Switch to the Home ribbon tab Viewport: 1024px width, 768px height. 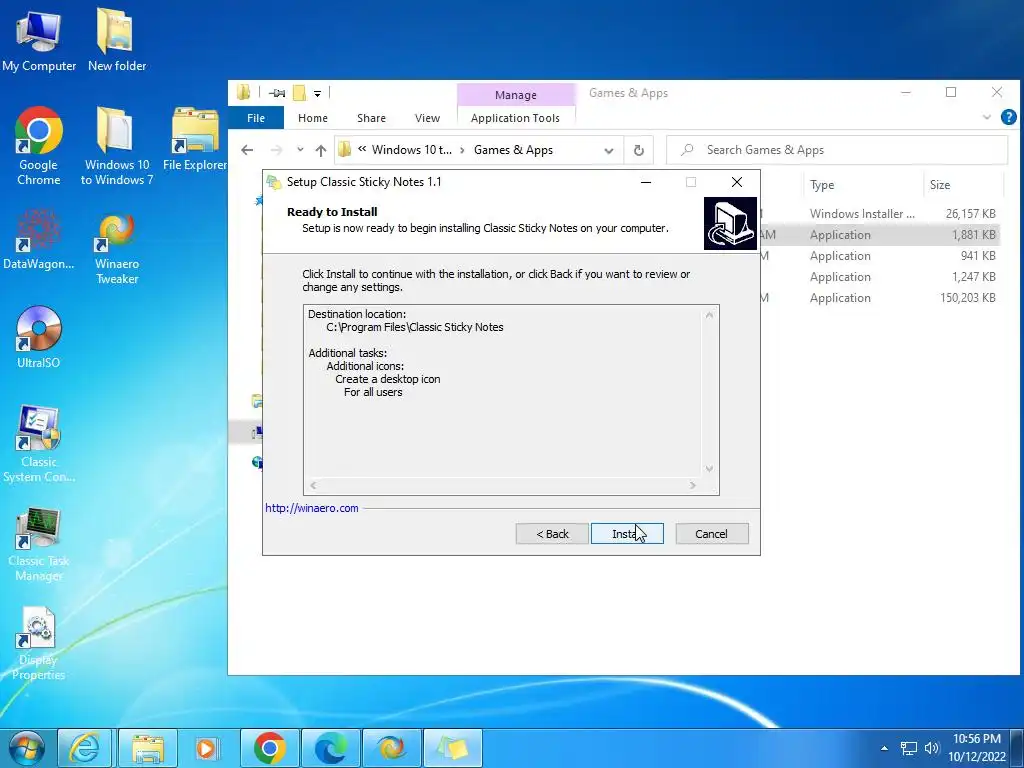(x=313, y=118)
